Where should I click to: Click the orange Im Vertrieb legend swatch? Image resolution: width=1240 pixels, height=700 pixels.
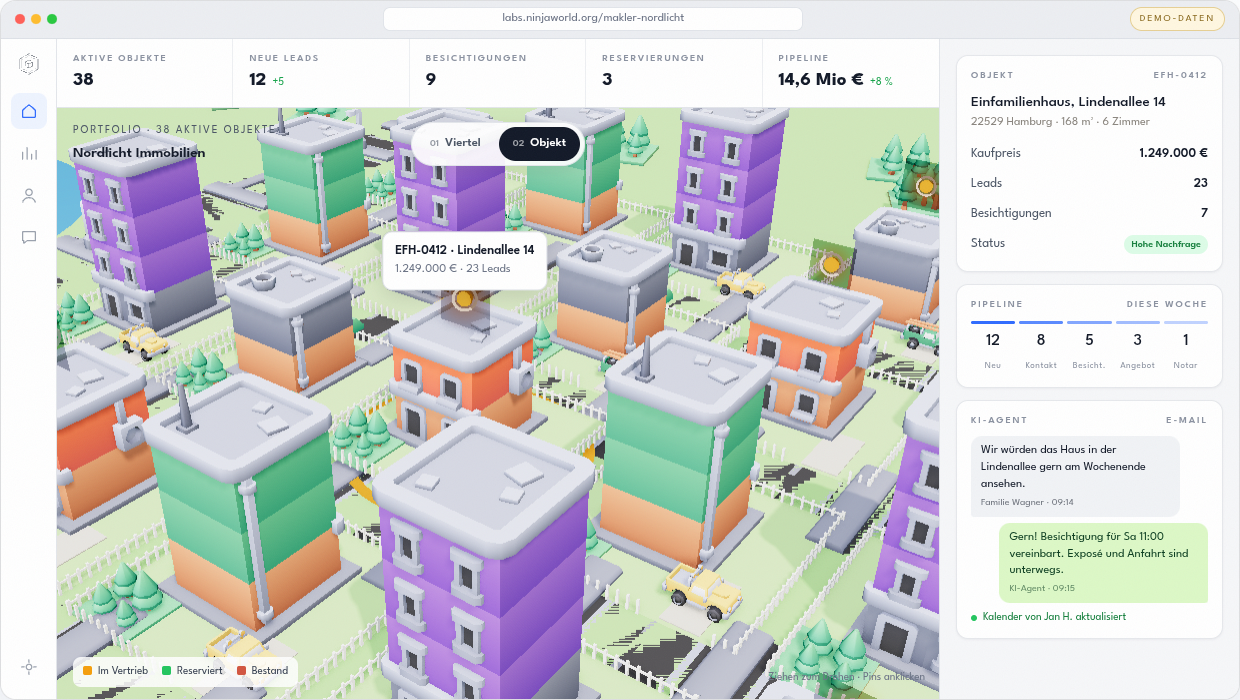88,671
